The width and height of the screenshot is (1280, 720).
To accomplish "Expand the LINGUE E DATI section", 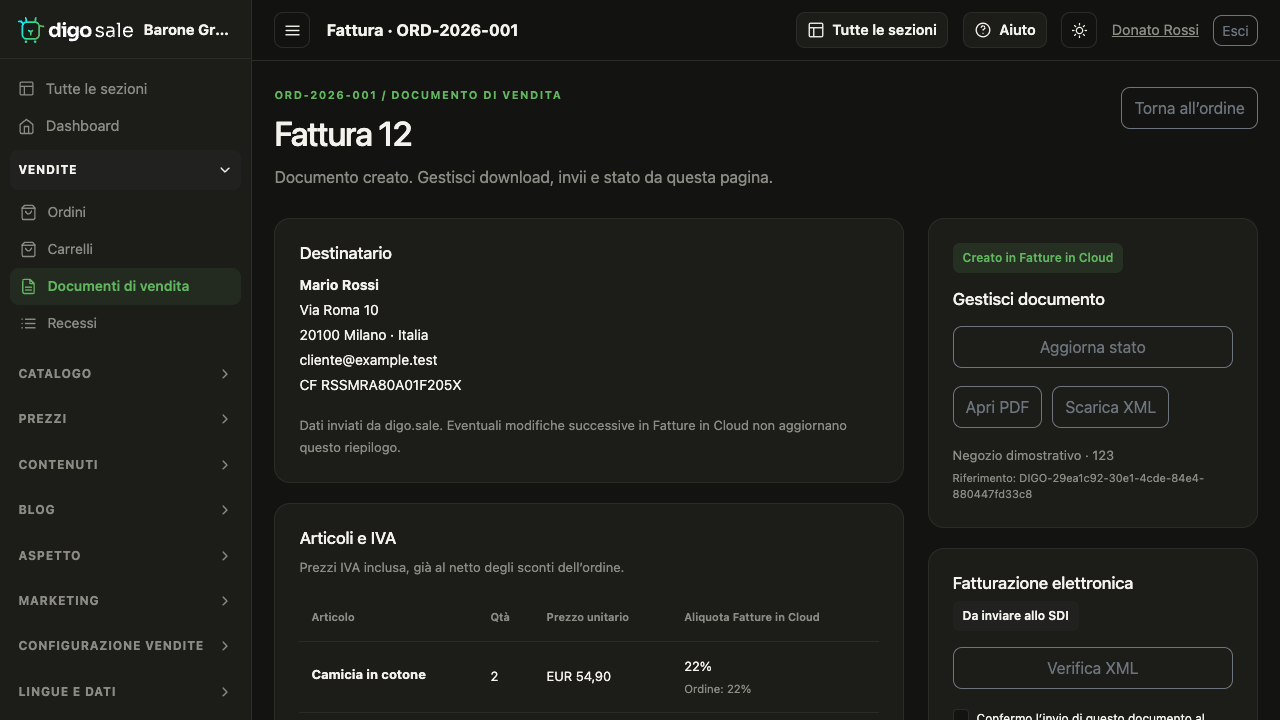I will 125,692.
